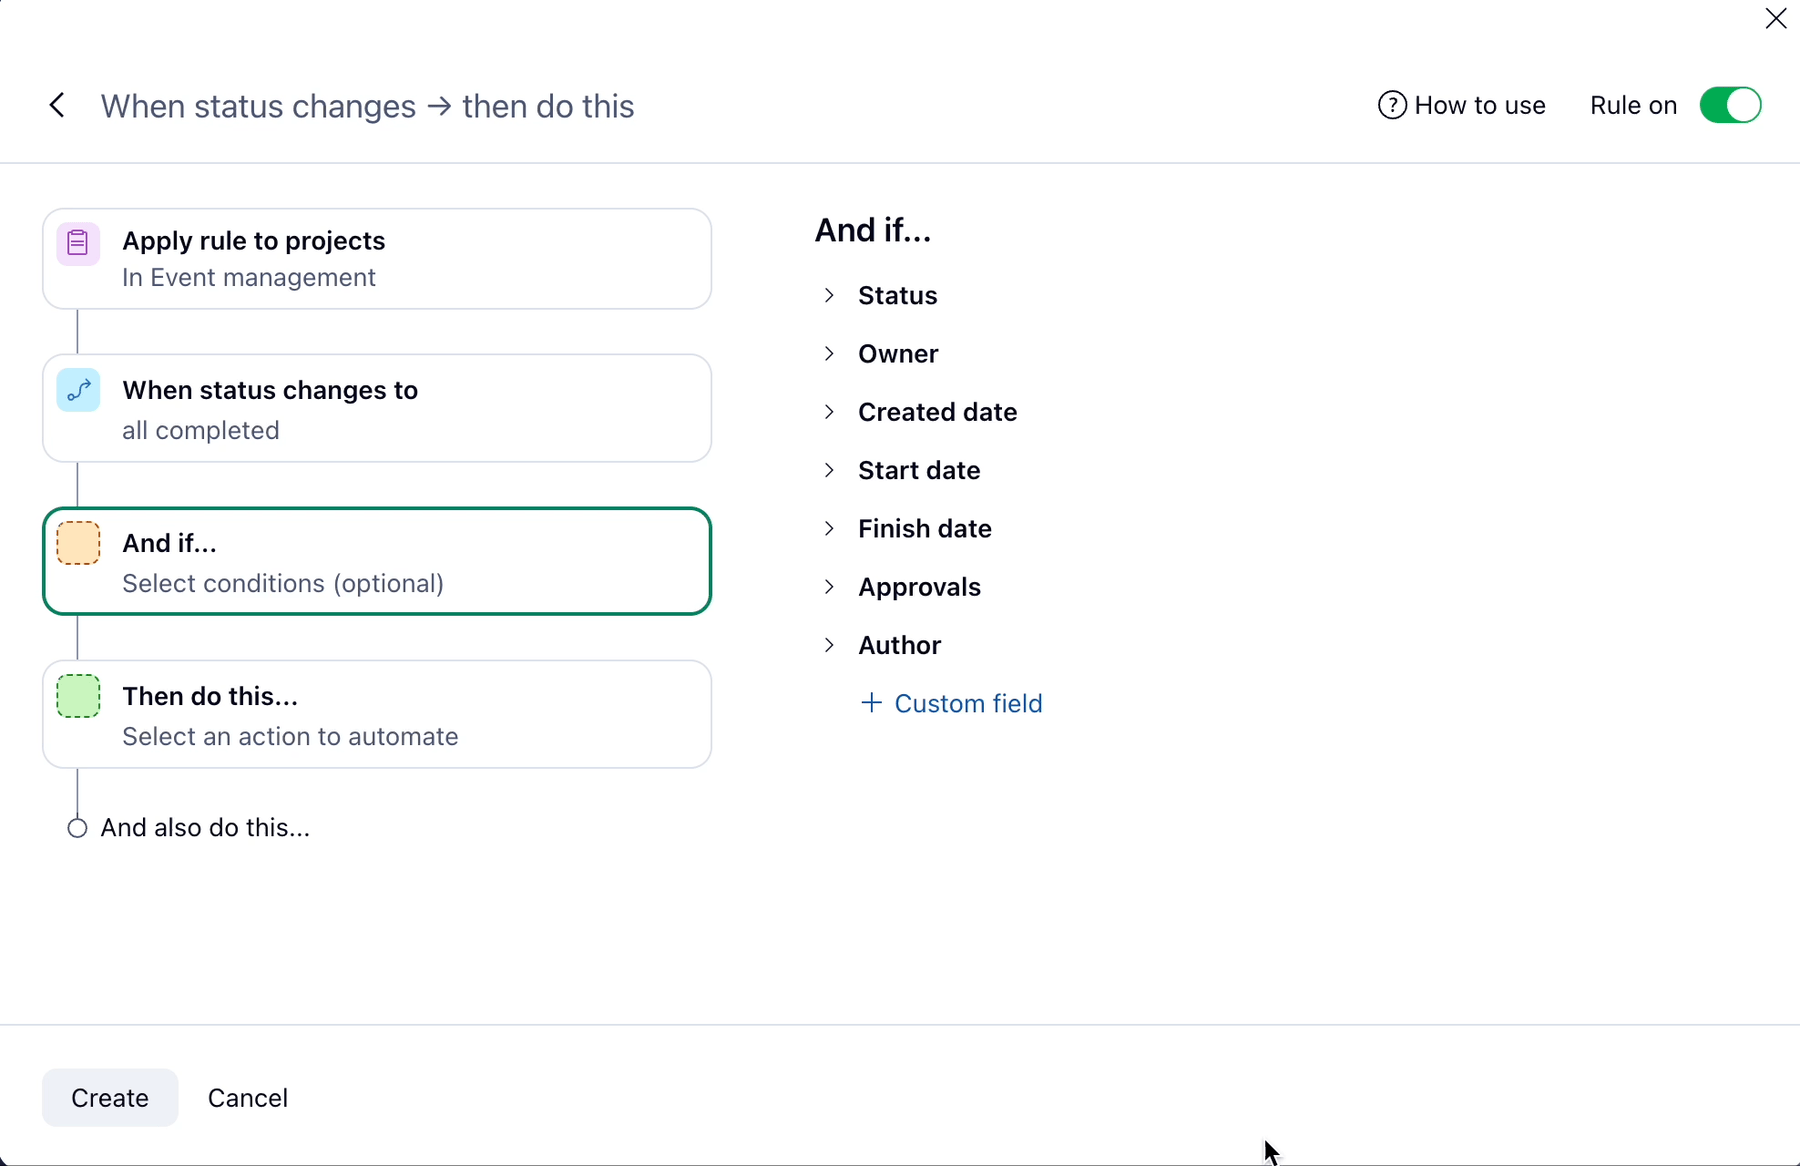Viewport: 1800px width, 1166px height.
Task: Expand the Created date condition
Action: (x=829, y=412)
